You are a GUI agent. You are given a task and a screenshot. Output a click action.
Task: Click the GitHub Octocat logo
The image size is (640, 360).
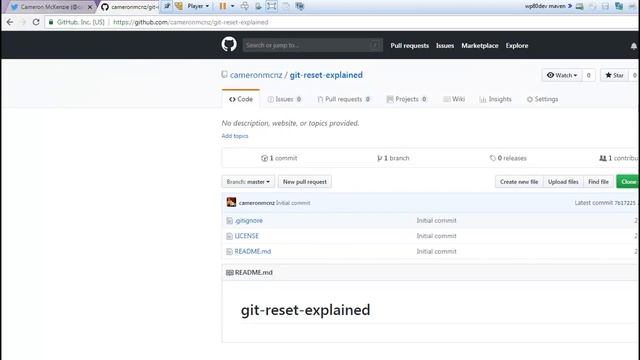229,44
